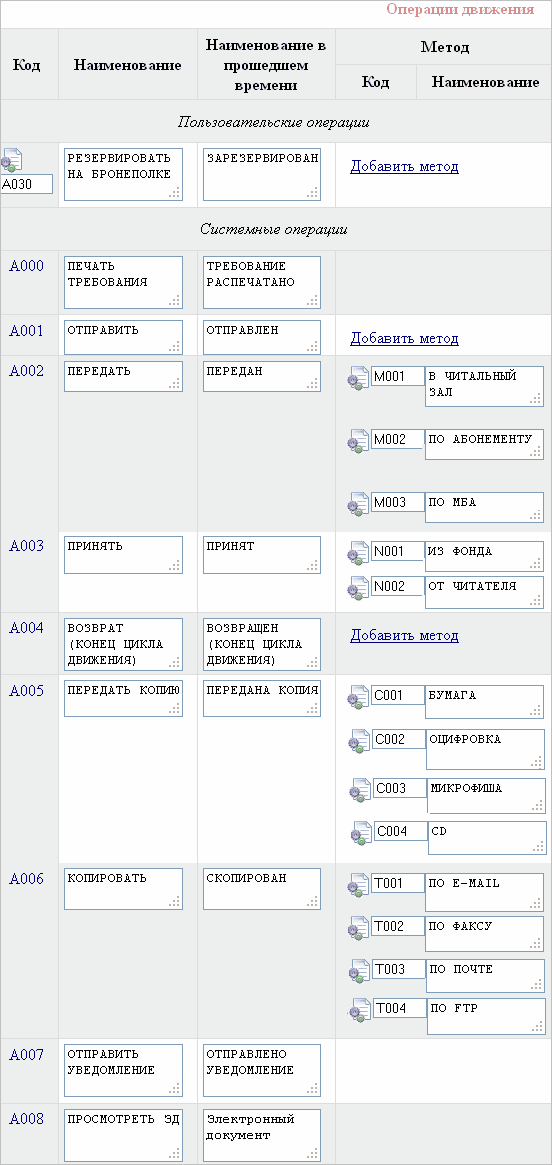This screenshot has height=1165, width=552.
Task: Click the A030 code input field
Action: (27, 184)
